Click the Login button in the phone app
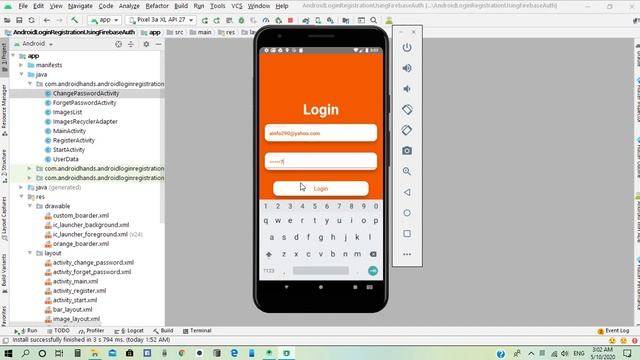Screen dimensions: 640x360 (321, 189)
